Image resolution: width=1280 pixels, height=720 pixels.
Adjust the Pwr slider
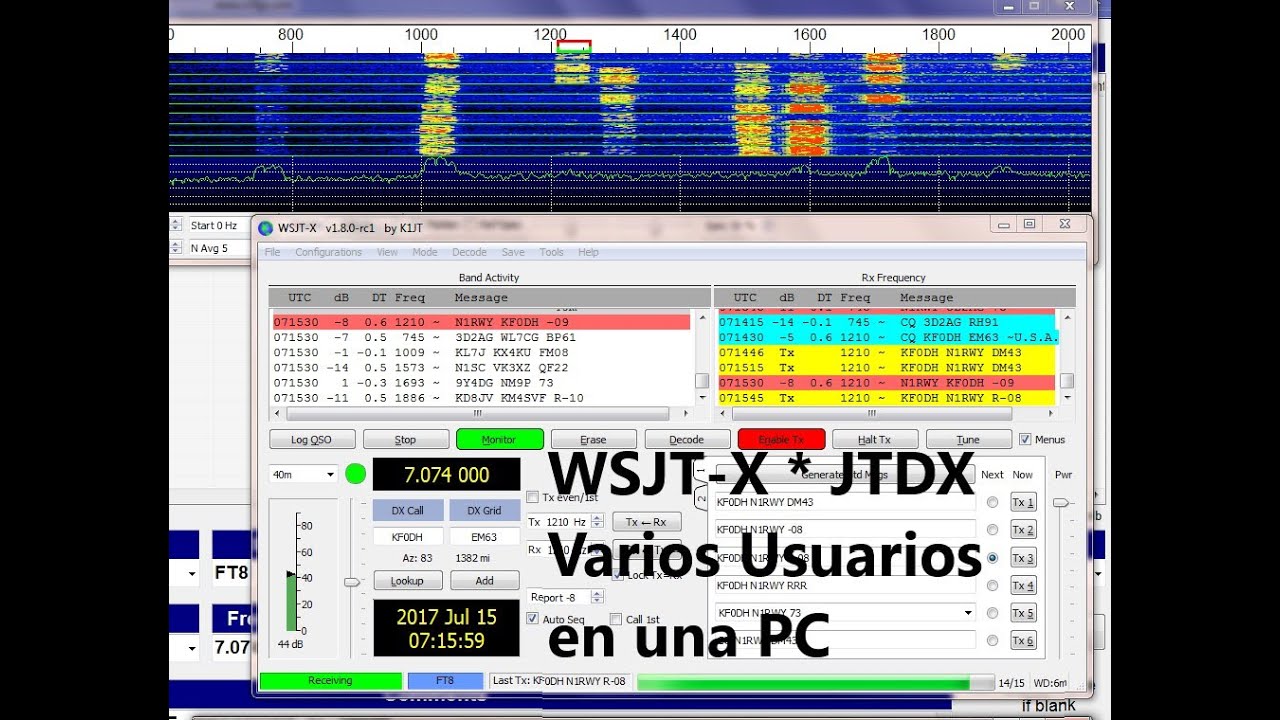1062,503
